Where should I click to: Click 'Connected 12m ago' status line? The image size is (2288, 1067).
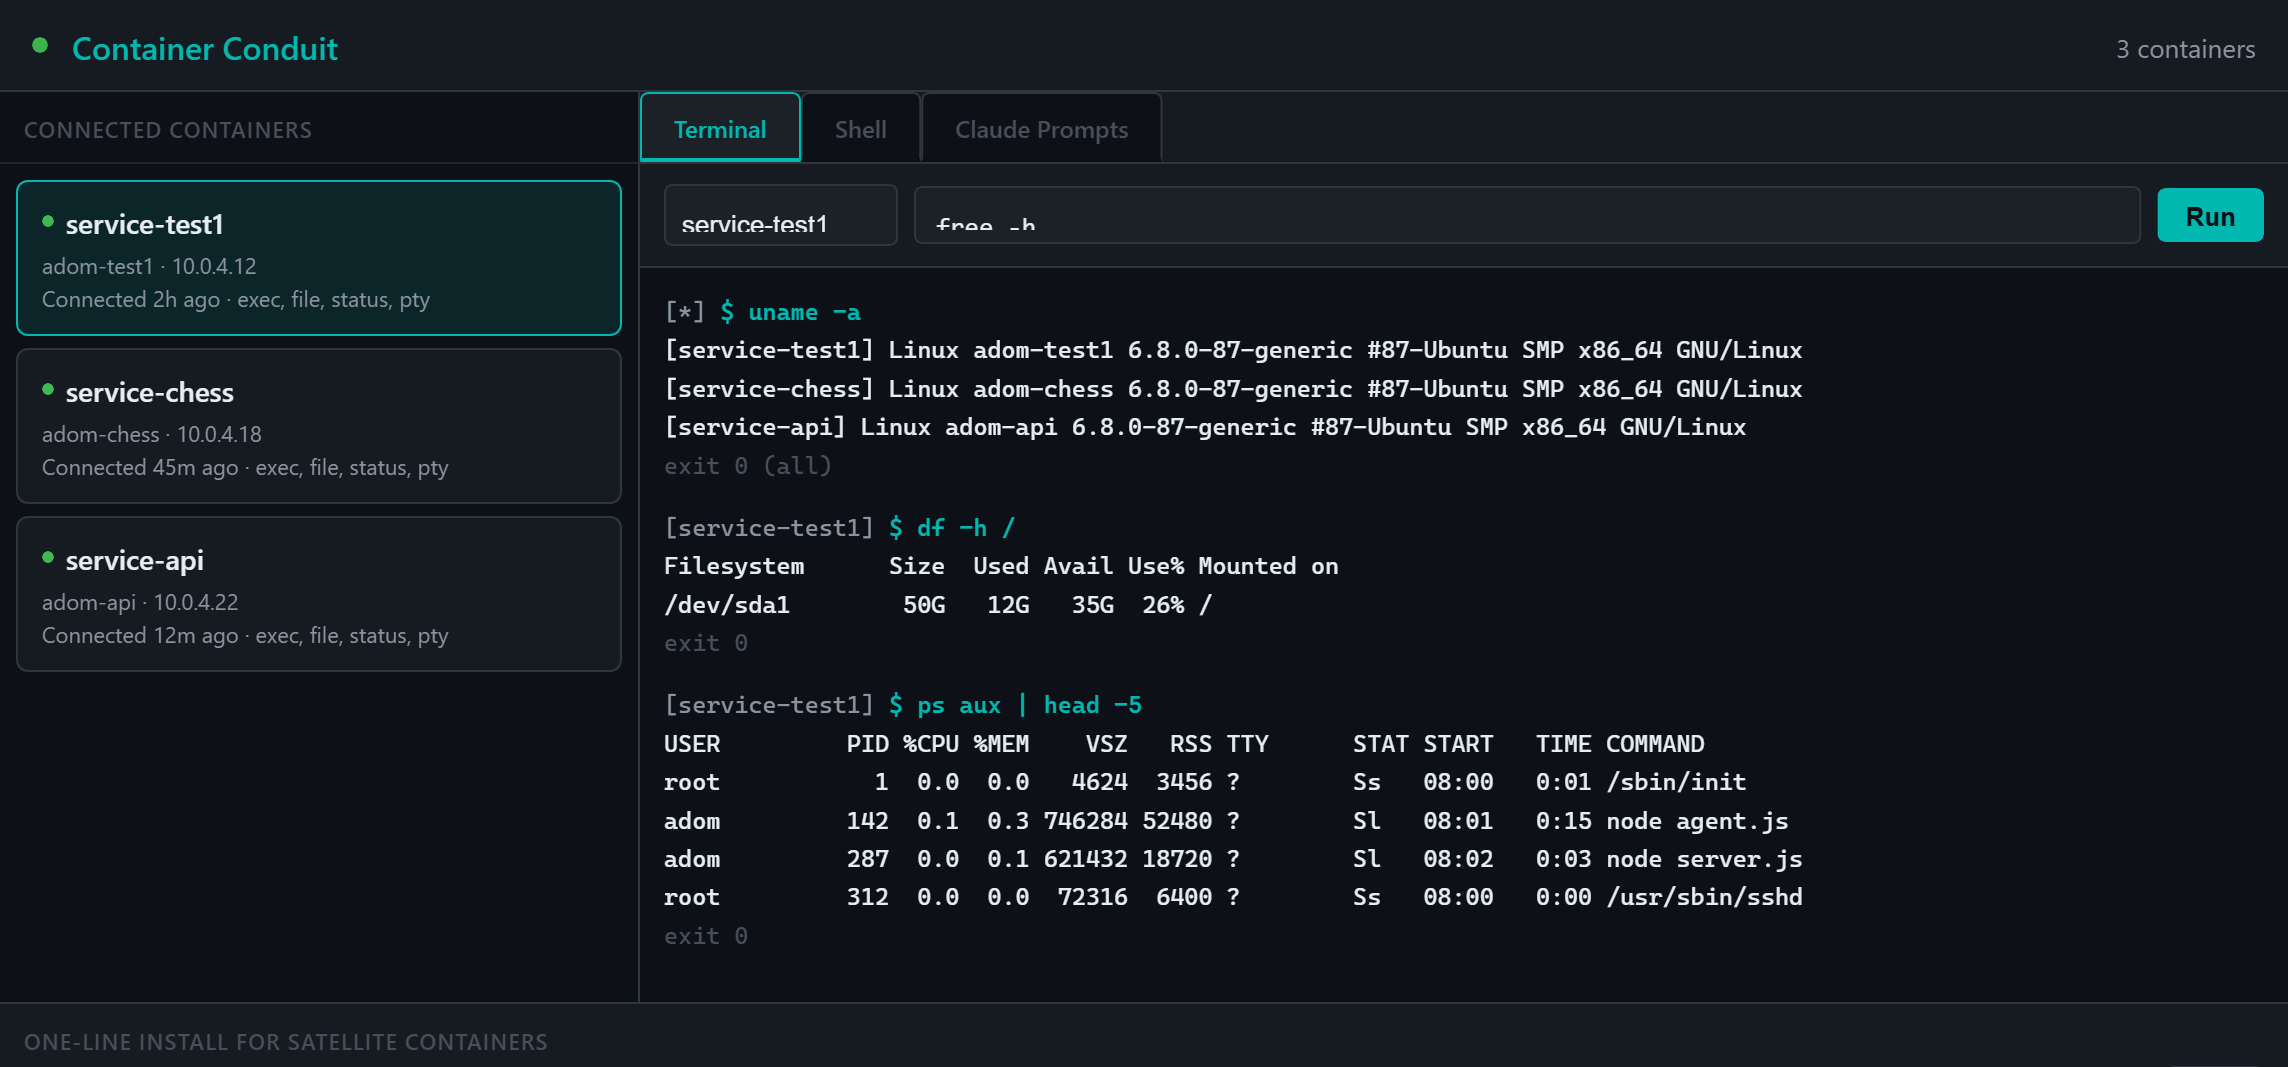click(245, 636)
